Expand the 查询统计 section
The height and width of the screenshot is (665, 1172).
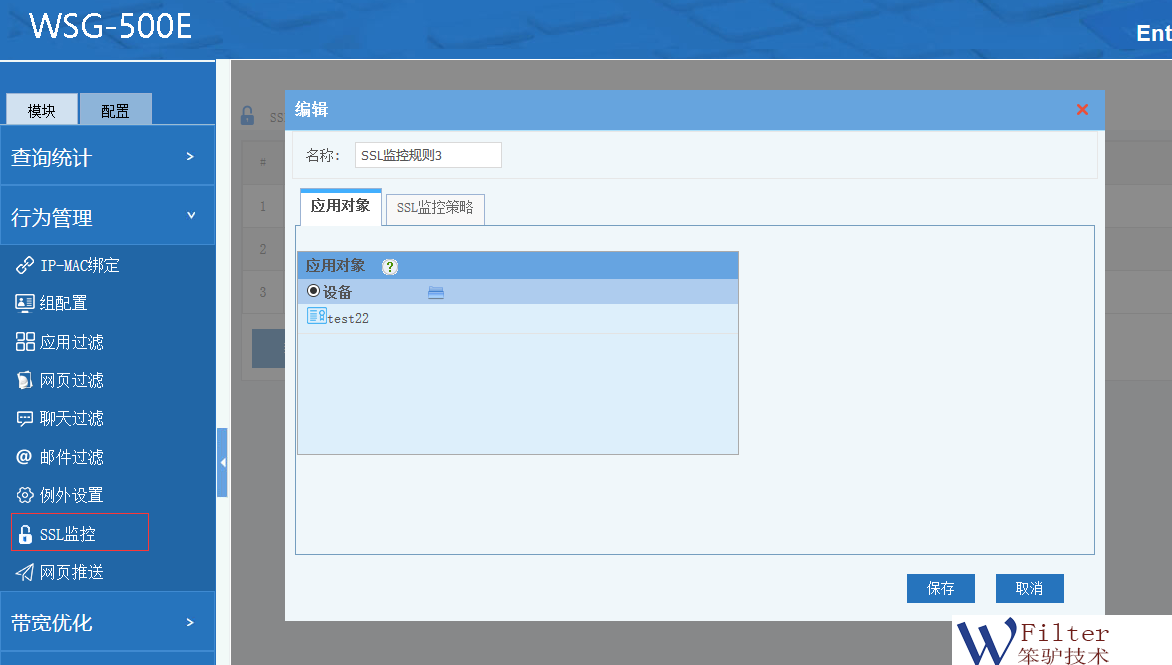point(107,157)
